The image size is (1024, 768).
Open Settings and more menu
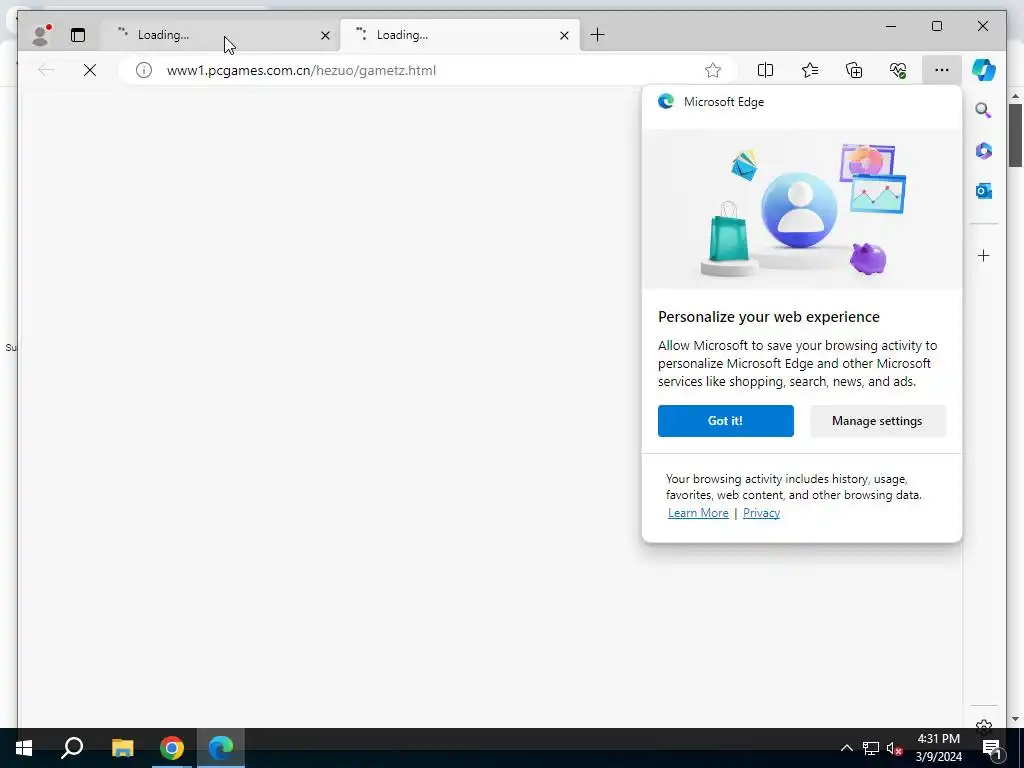click(x=941, y=70)
